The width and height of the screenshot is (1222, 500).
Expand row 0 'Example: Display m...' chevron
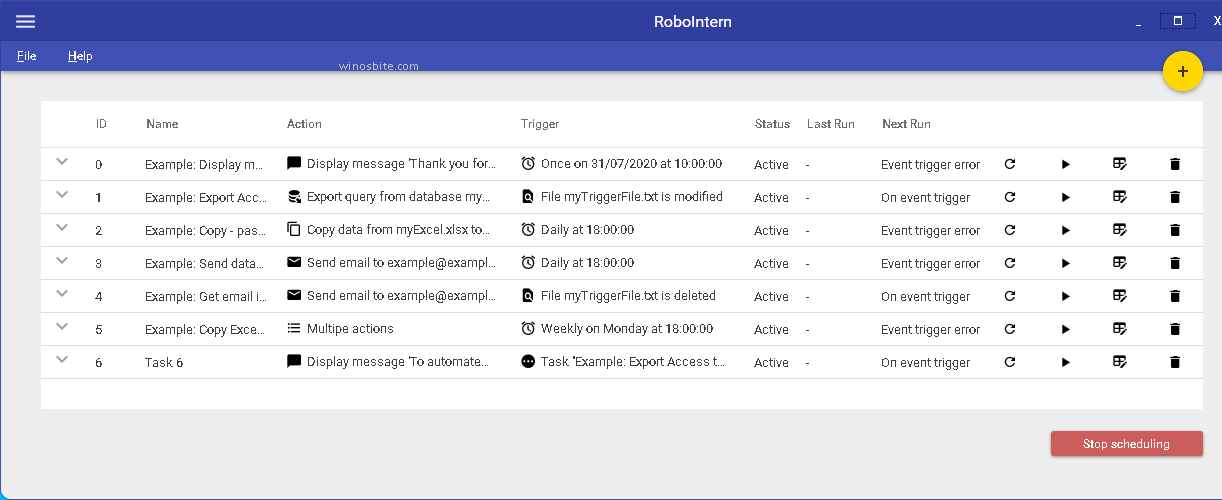(62, 161)
